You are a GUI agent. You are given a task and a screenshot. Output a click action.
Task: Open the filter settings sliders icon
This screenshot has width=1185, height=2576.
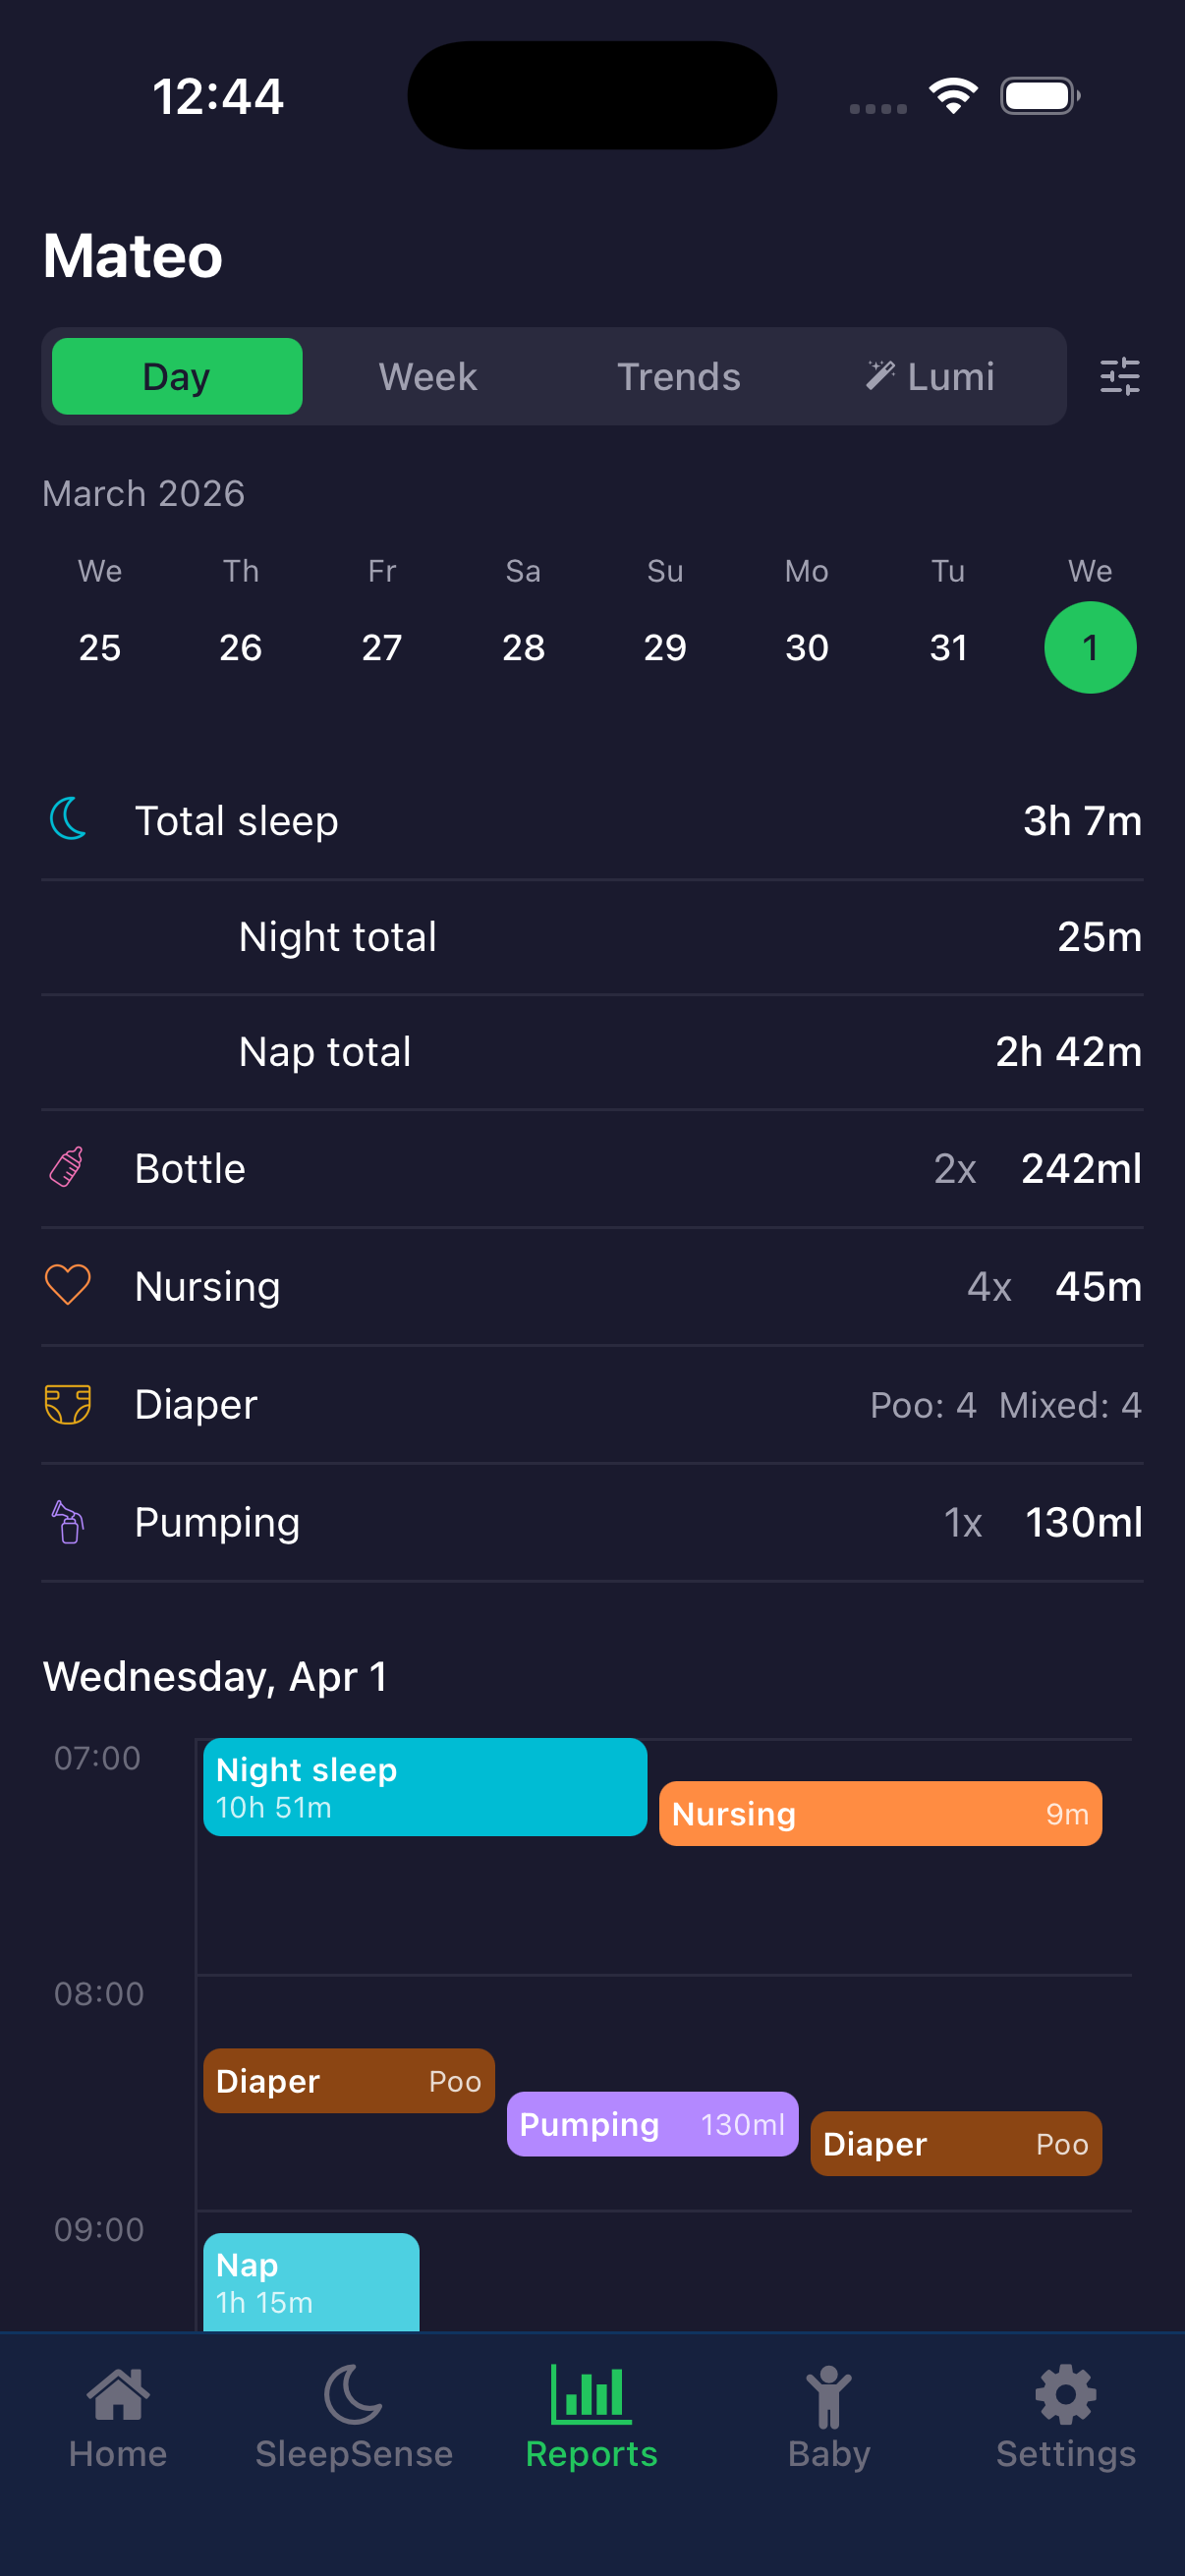(x=1119, y=376)
